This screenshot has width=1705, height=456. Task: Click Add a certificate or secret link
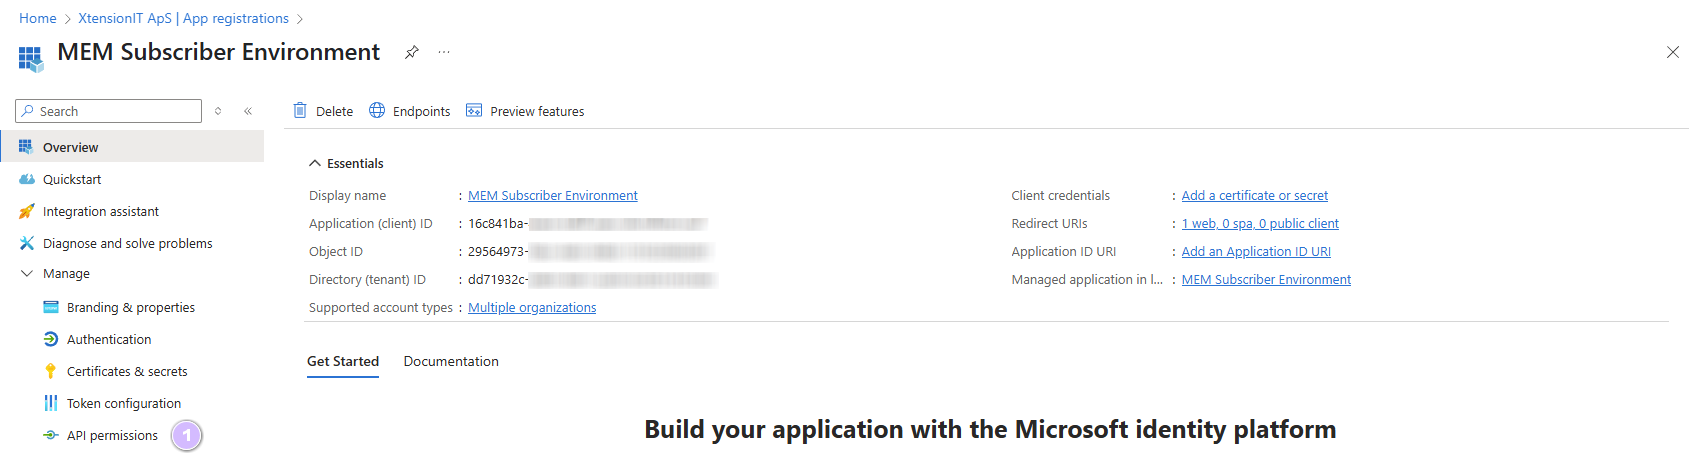(x=1255, y=196)
